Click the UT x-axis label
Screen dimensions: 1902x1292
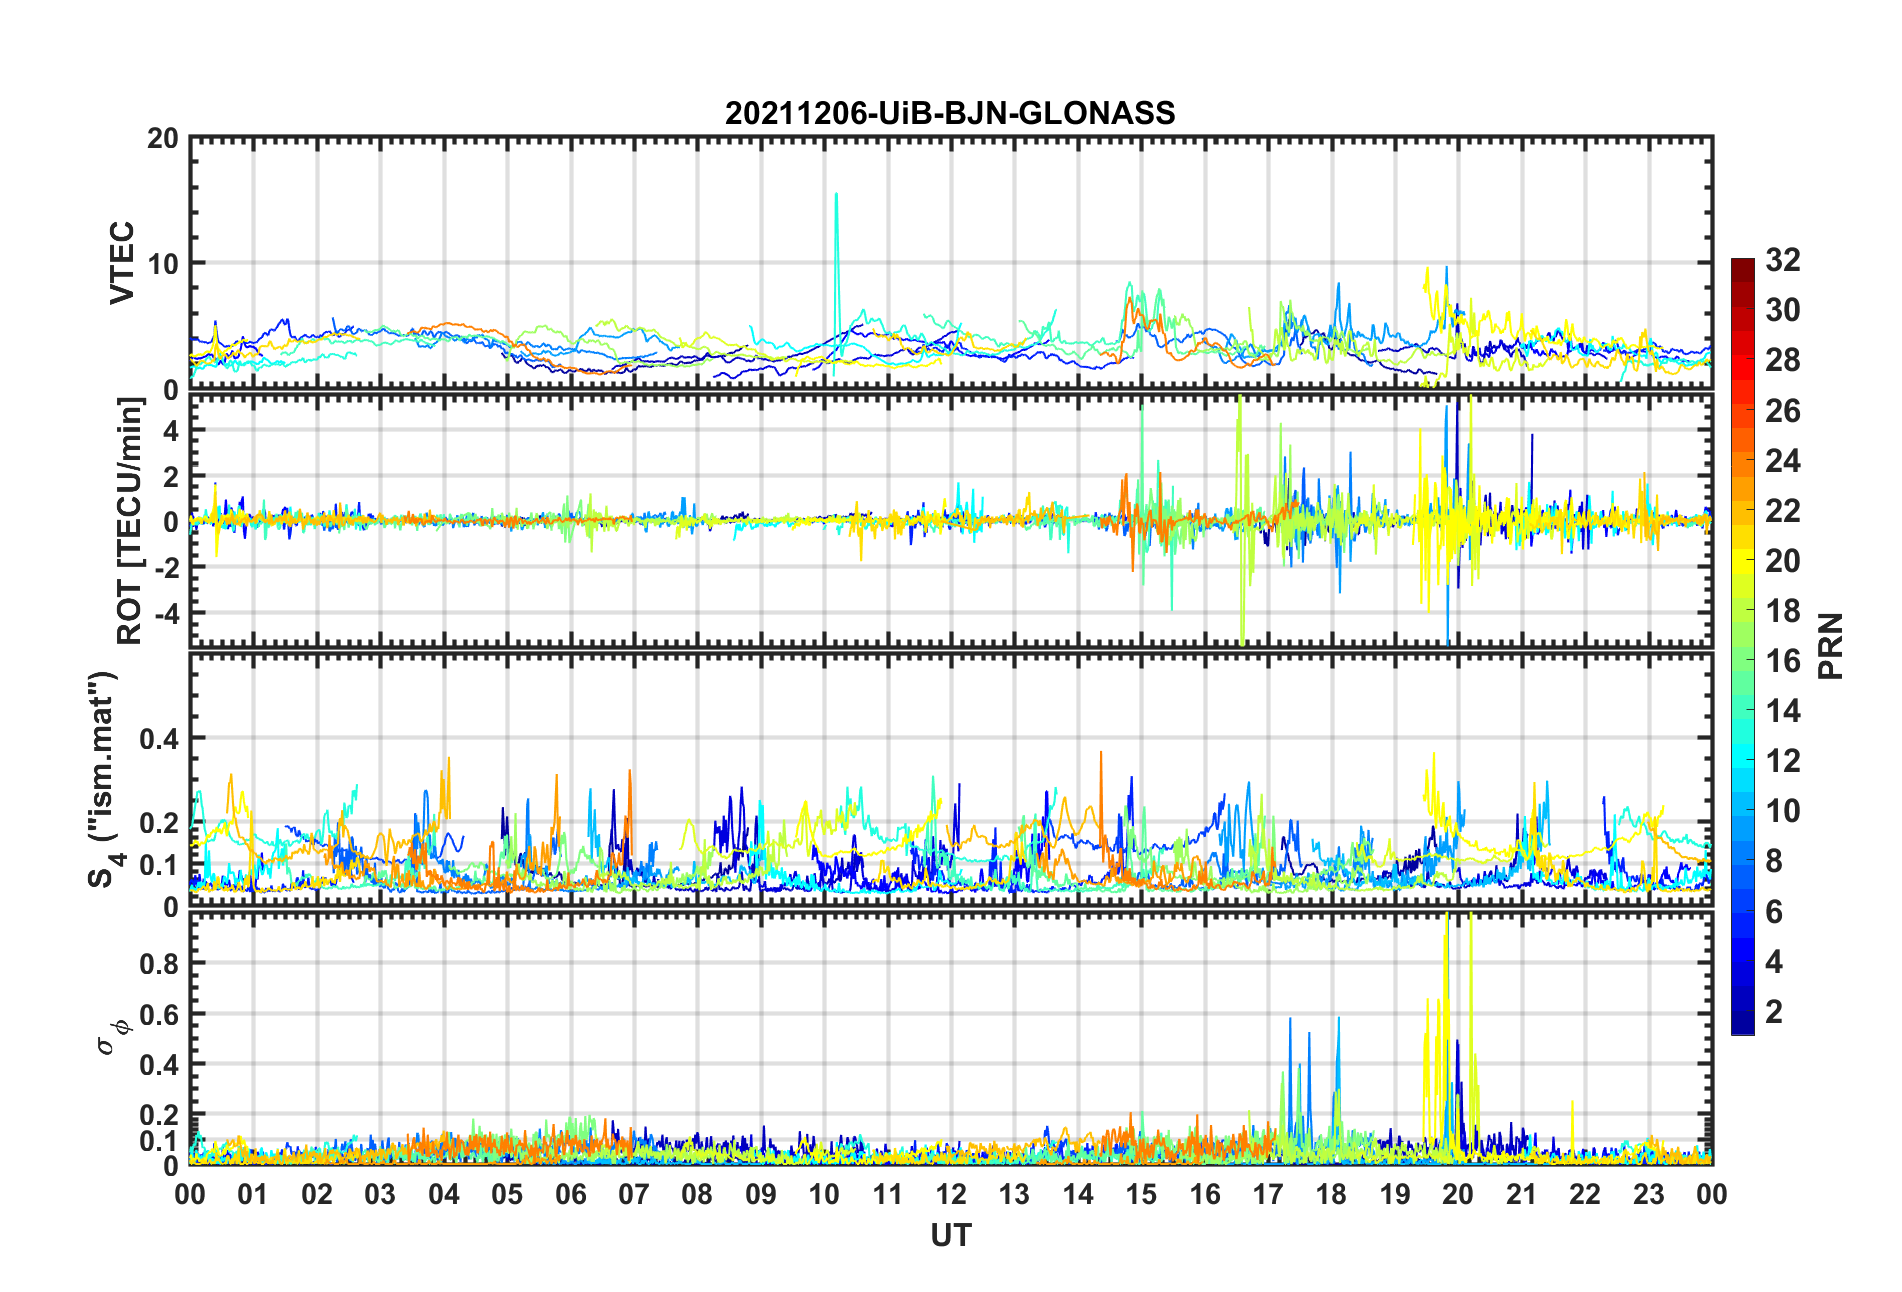tap(950, 1236)
